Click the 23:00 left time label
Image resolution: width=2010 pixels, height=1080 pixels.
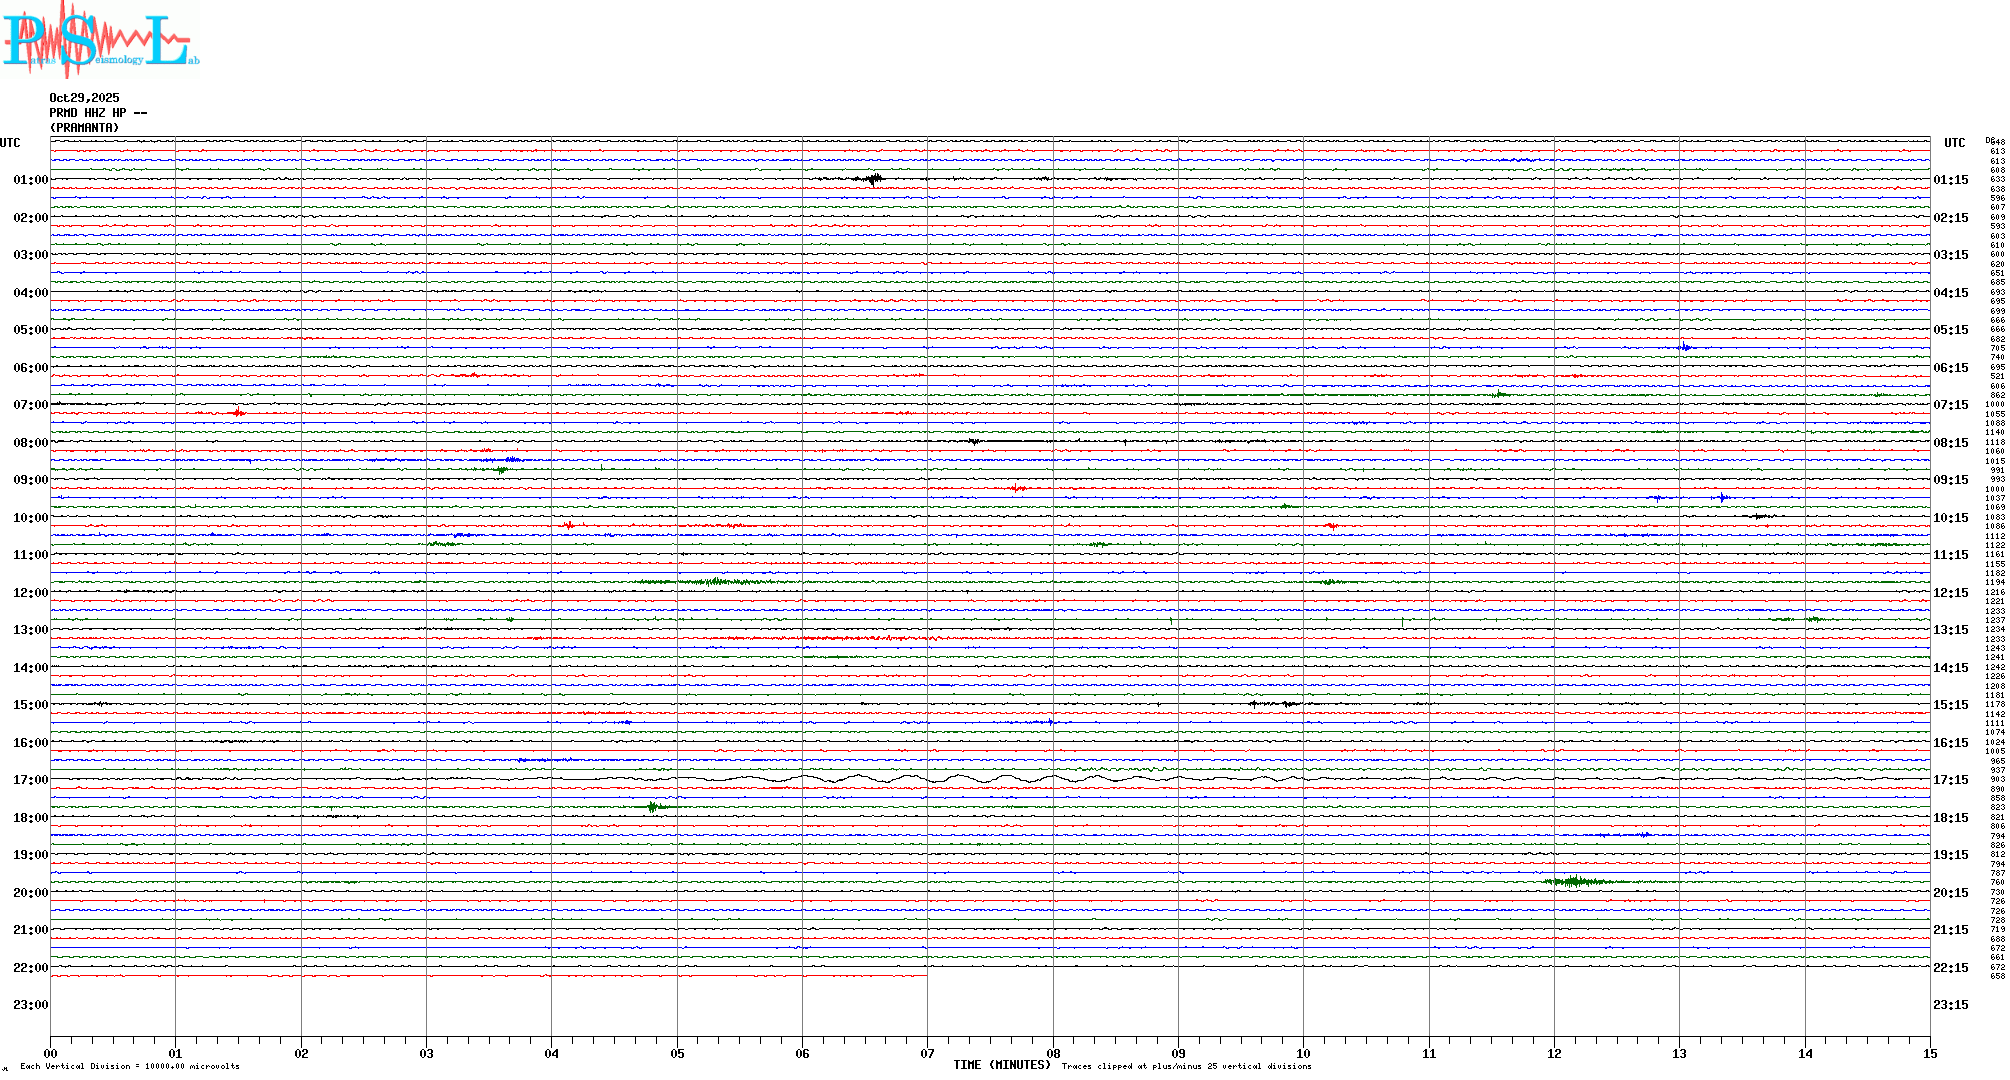pyautogui.click(x=30, y=1005)
